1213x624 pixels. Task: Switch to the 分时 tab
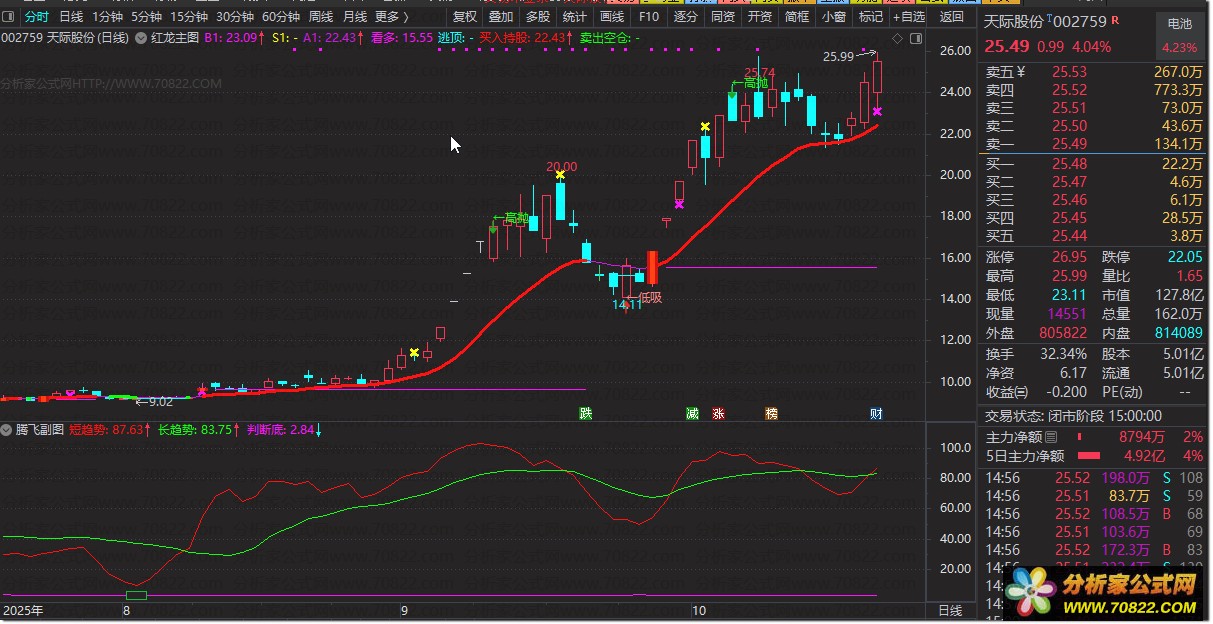click(35, 17)
